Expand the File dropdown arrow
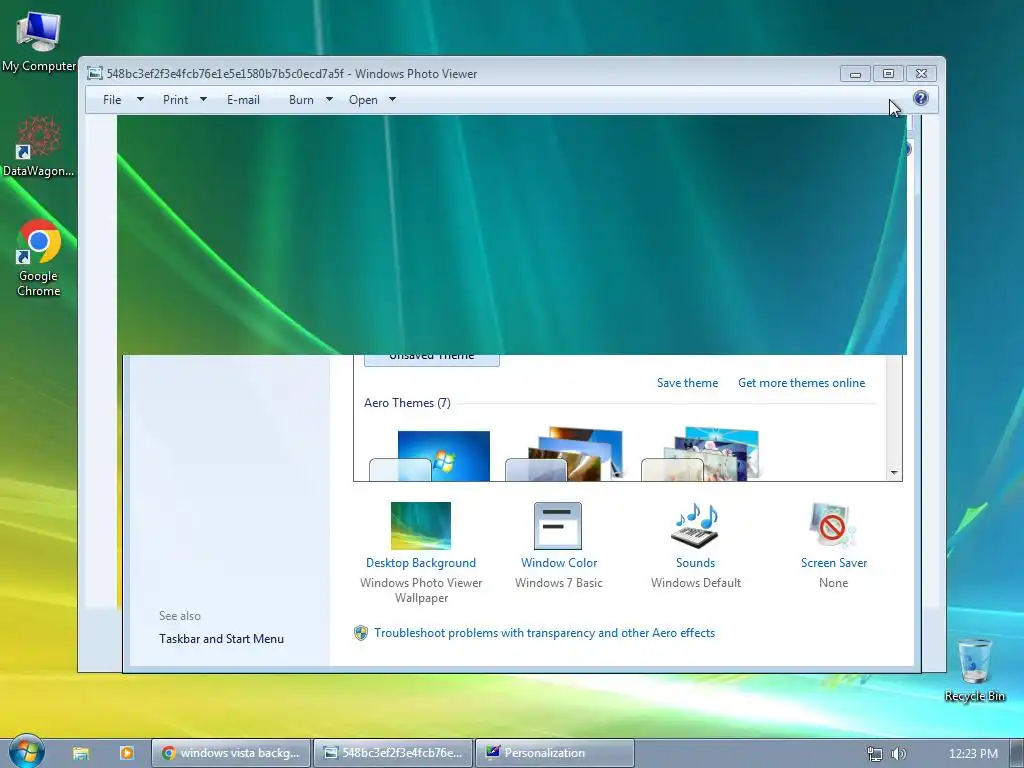 [140, 99]
